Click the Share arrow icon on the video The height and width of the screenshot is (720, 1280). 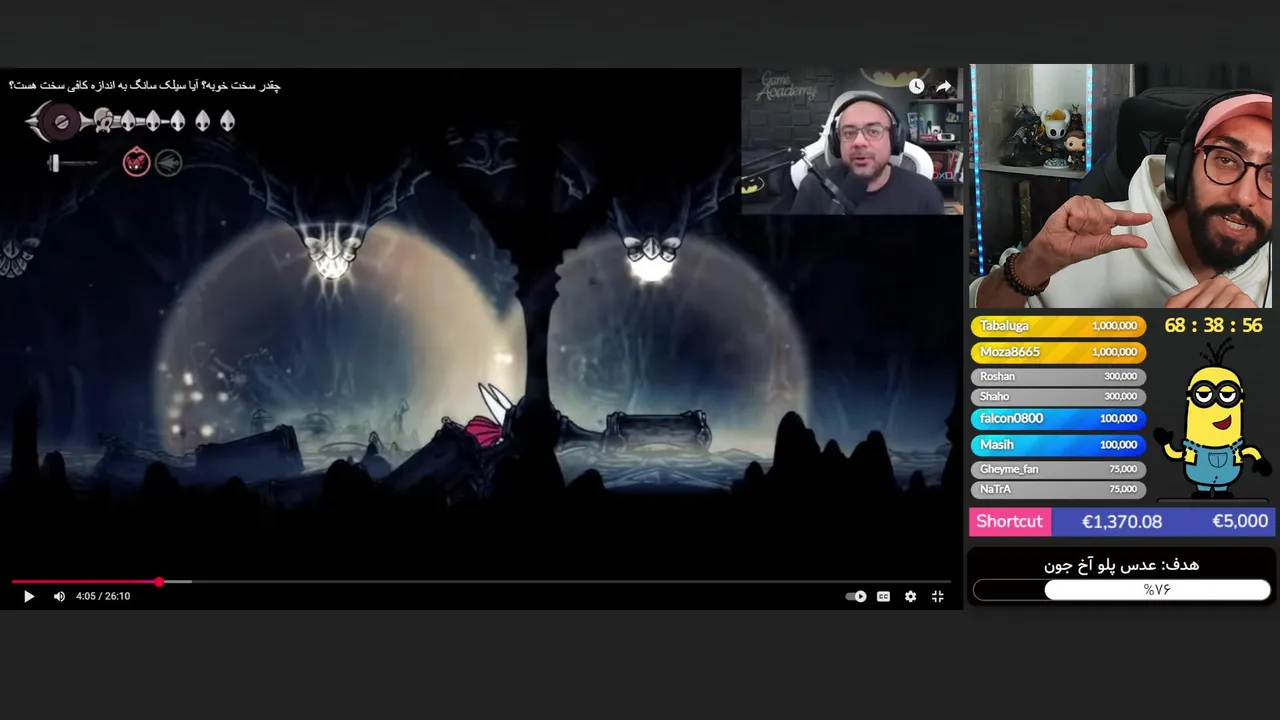click(x=943, y=86)
